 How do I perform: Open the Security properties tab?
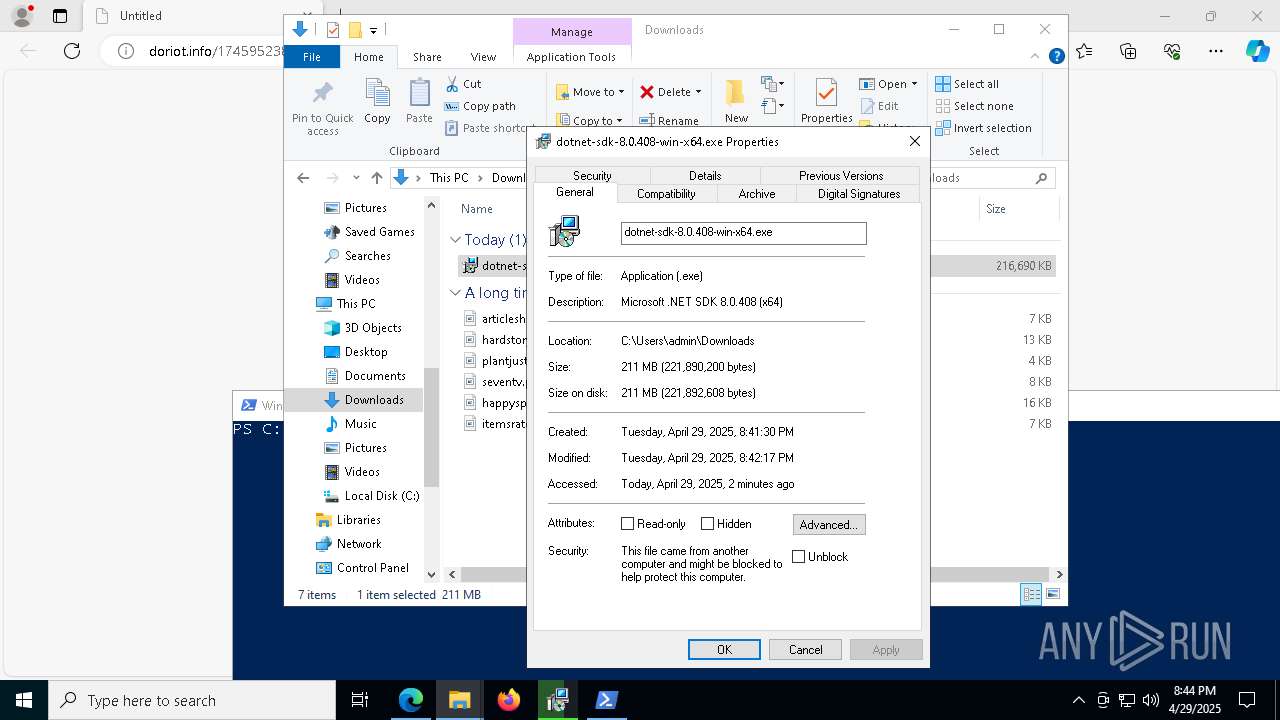(x=592, y=176)
